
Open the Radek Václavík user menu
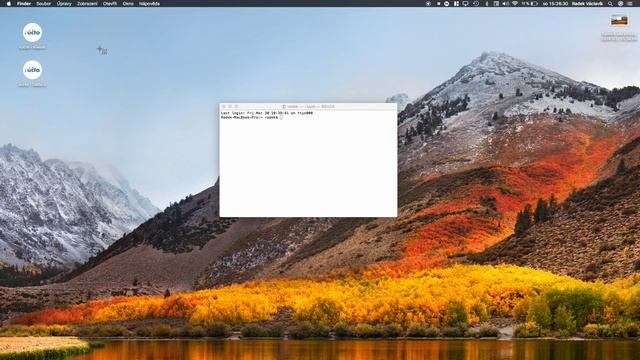point(587,4)
